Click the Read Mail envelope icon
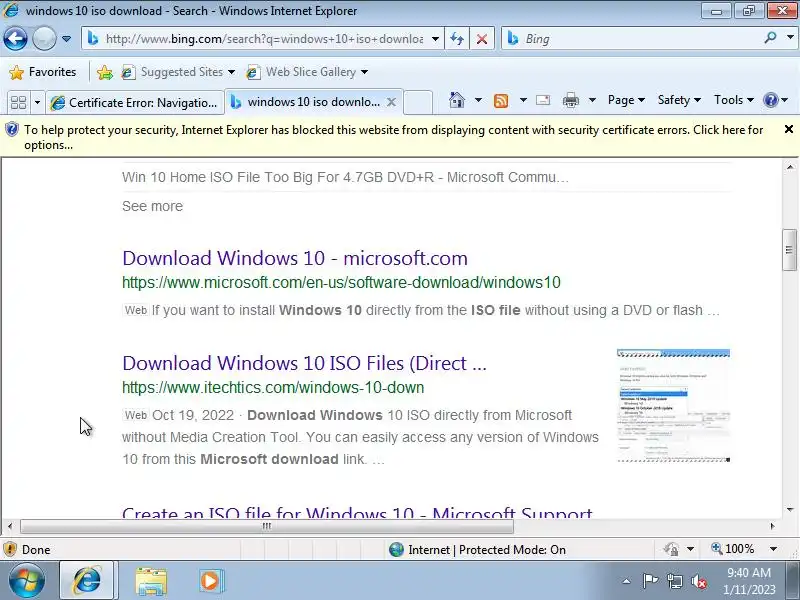The height and width of the screenshot is (600, 800). pyautogui.click(x=543, y=100)
